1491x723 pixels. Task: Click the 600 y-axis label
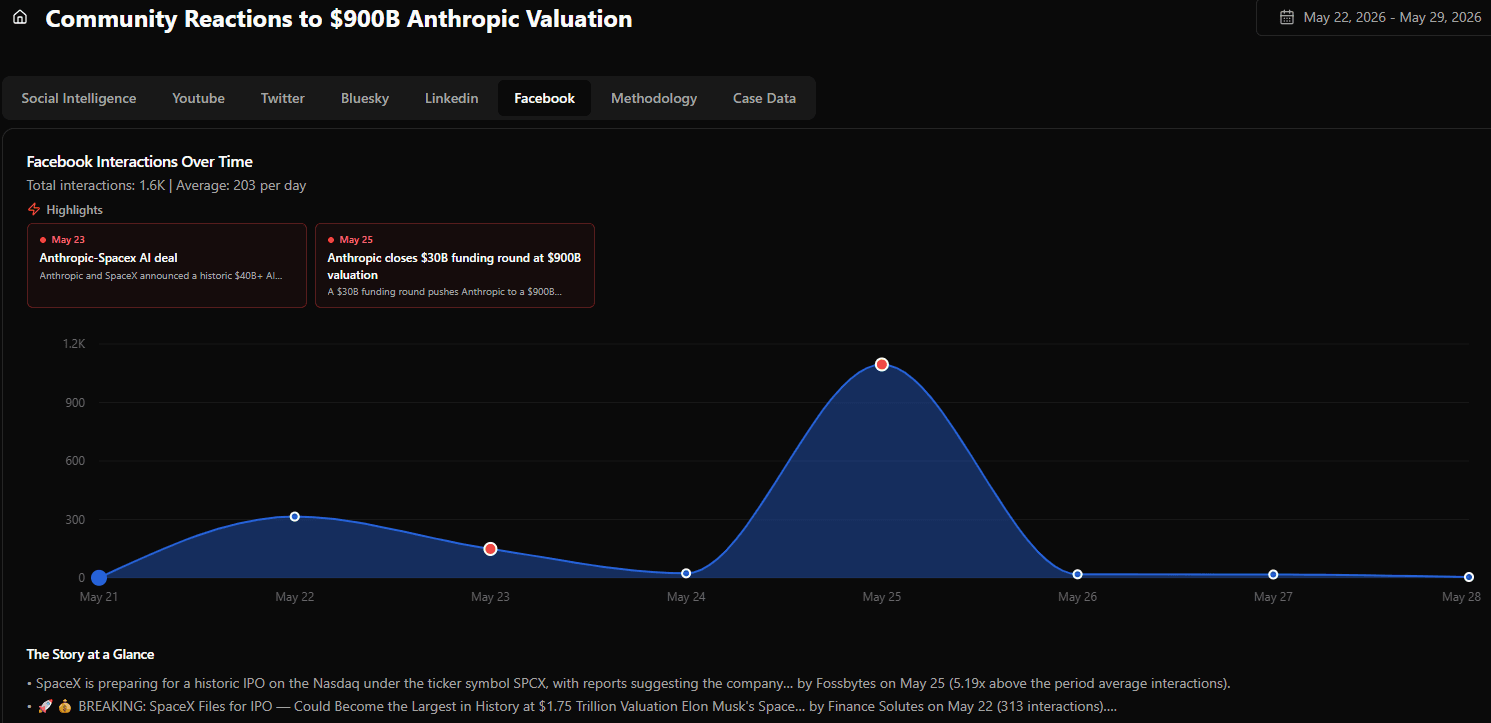click(75, 461)
